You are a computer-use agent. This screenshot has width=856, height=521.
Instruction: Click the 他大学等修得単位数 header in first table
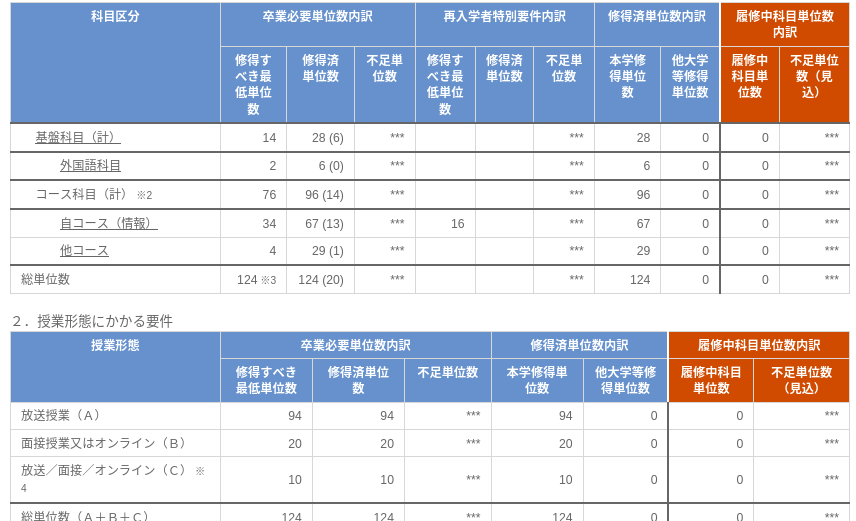click(x=690, y=76)
